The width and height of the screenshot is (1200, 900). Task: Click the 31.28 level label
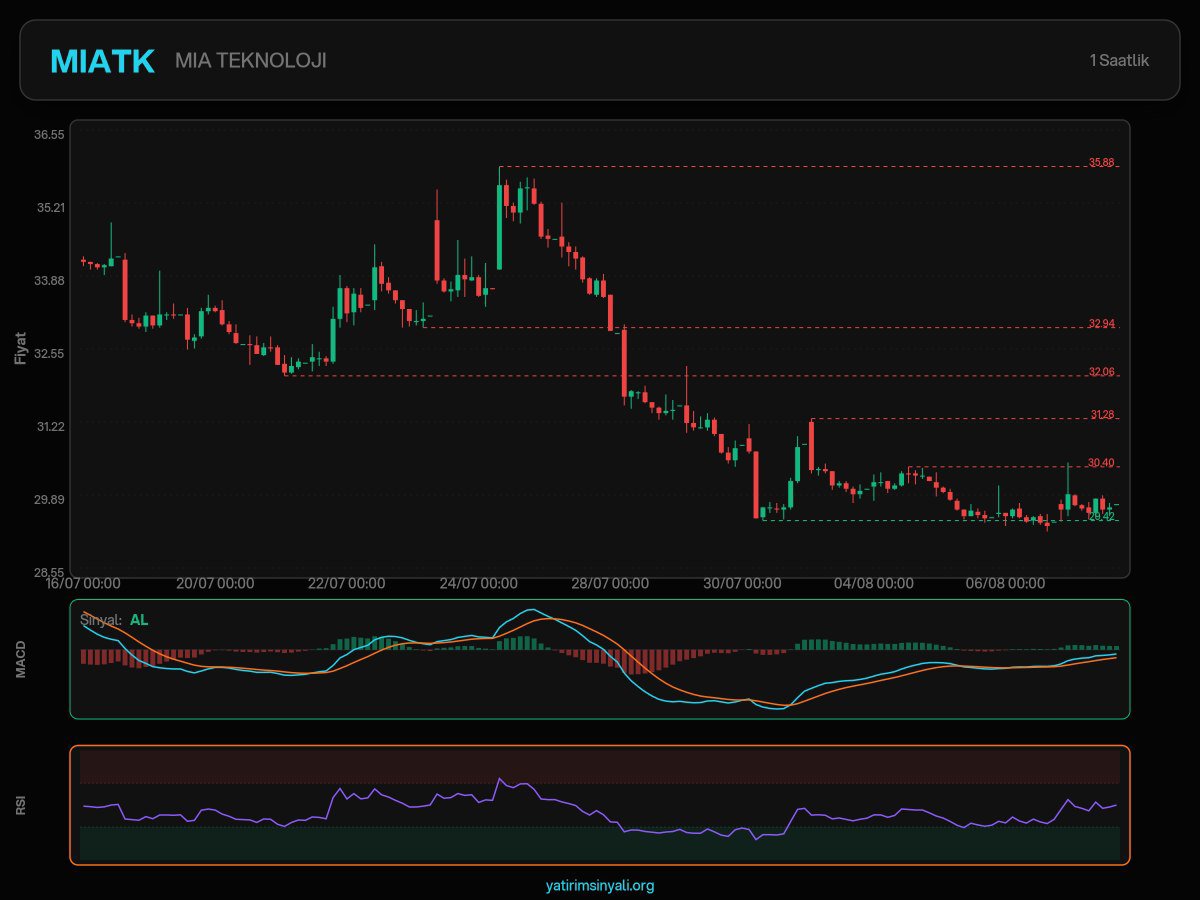[1101, 414]
